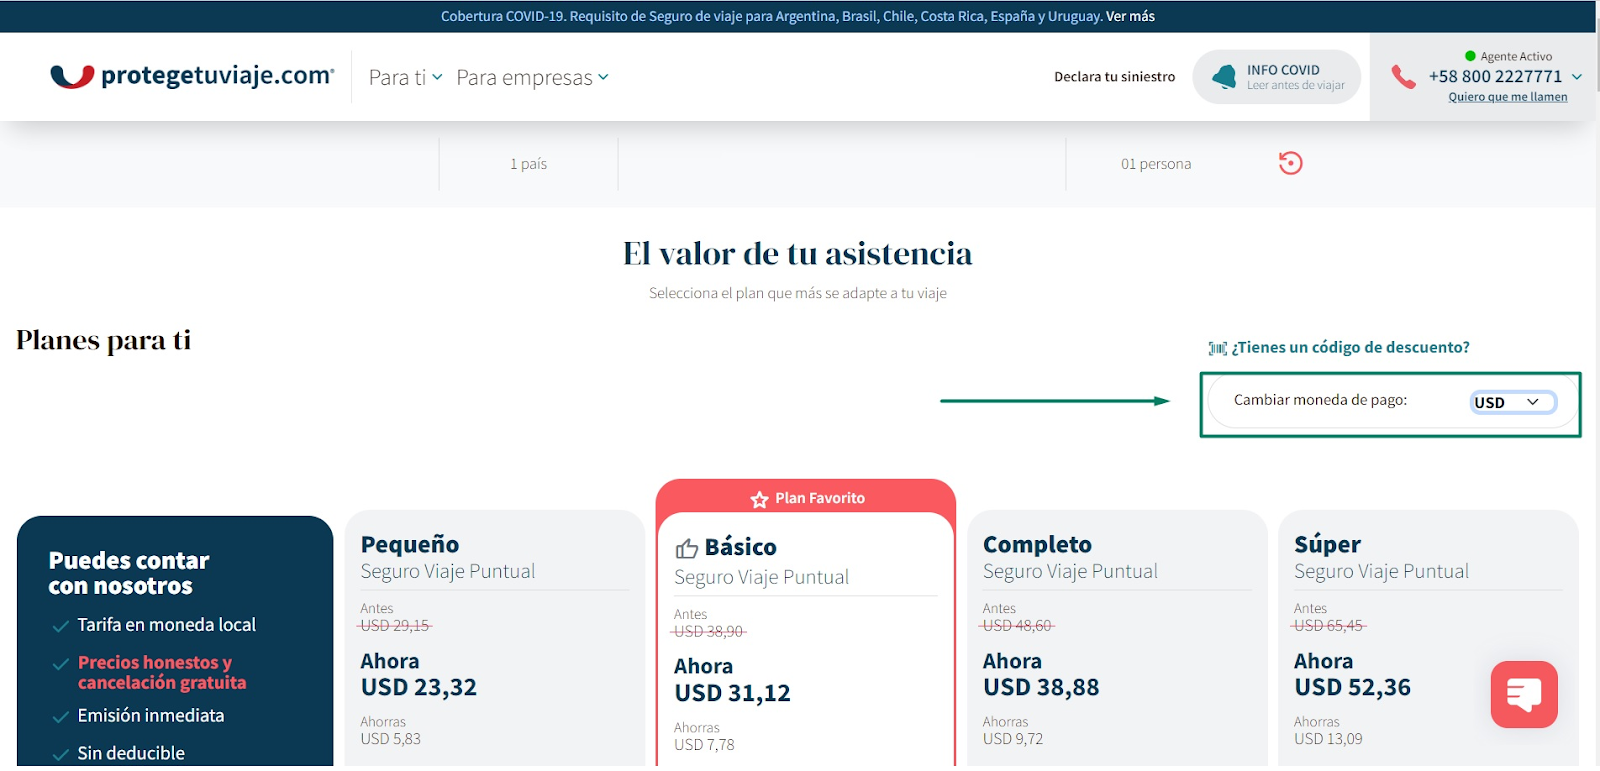Click Cambiar moneda de pago label
Image resolution: width=1600 pixels, height=771 pixels.
click(x=1320, y=400)
